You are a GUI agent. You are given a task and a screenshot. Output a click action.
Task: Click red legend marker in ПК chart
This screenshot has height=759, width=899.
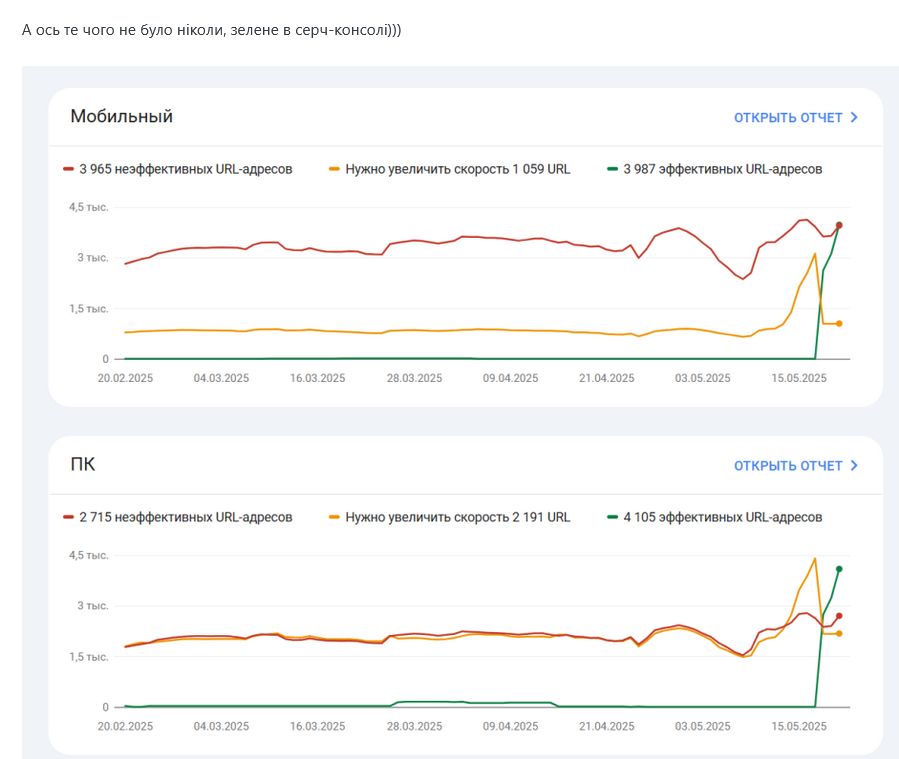click(x=68, y=518)
